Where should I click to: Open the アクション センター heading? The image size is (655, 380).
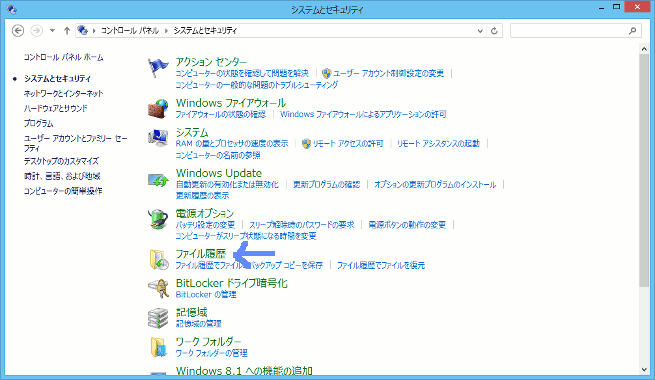click(x=211, y=62)
